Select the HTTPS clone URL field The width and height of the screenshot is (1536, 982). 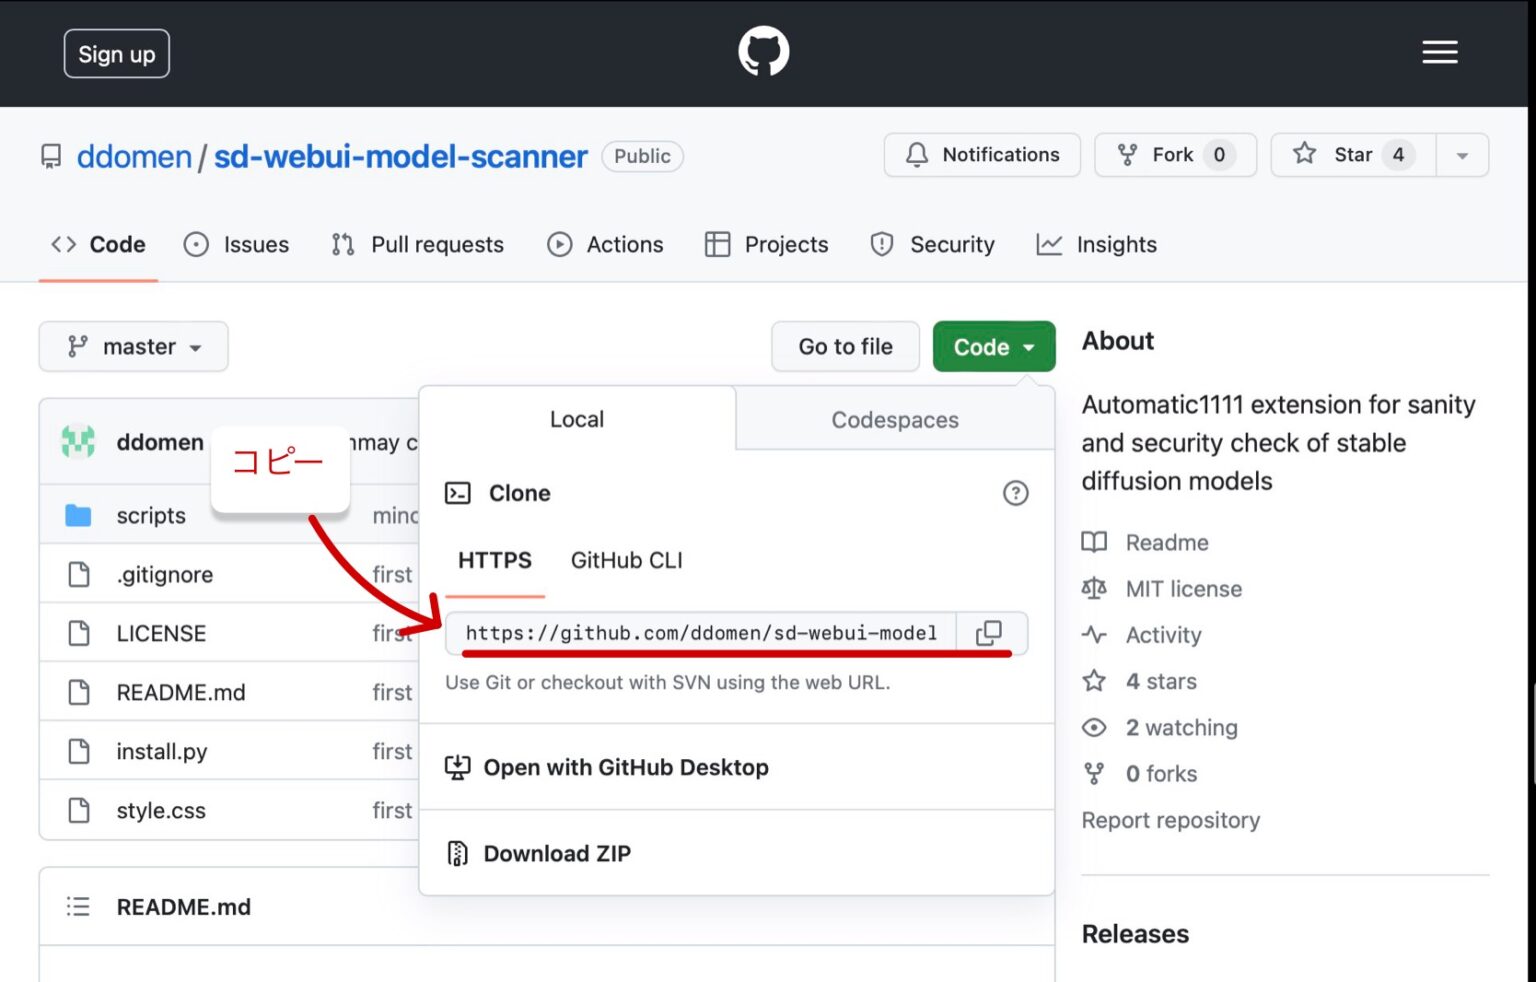coord(700,632)
